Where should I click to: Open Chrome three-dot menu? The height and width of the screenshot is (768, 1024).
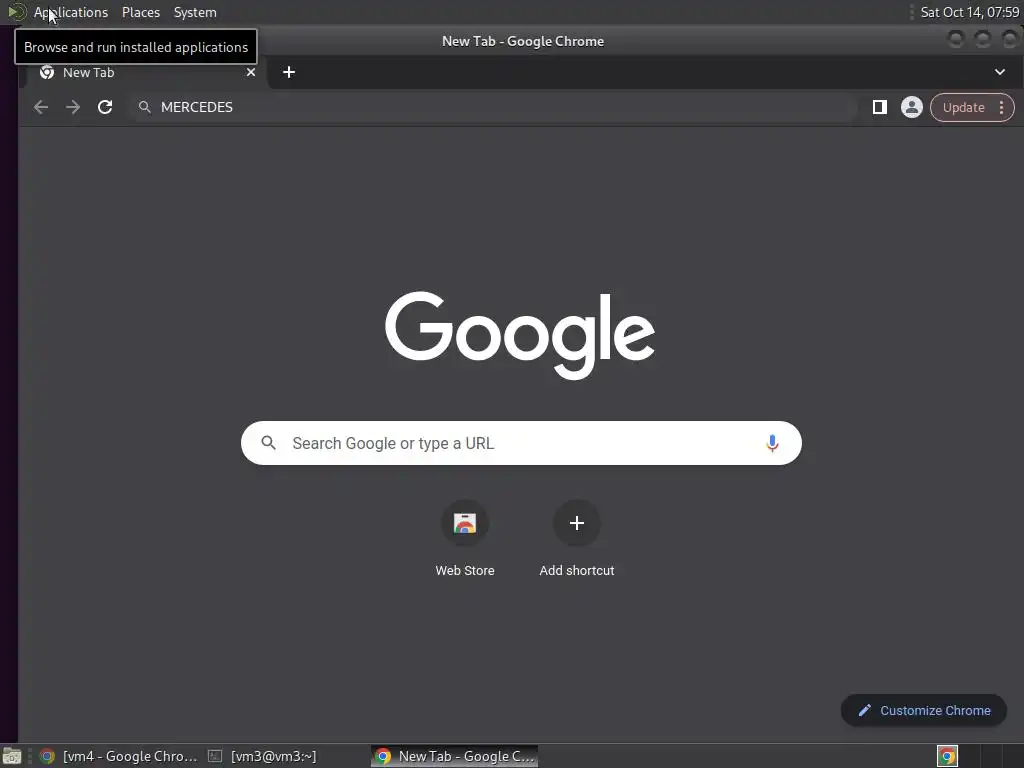point(1001,108)
